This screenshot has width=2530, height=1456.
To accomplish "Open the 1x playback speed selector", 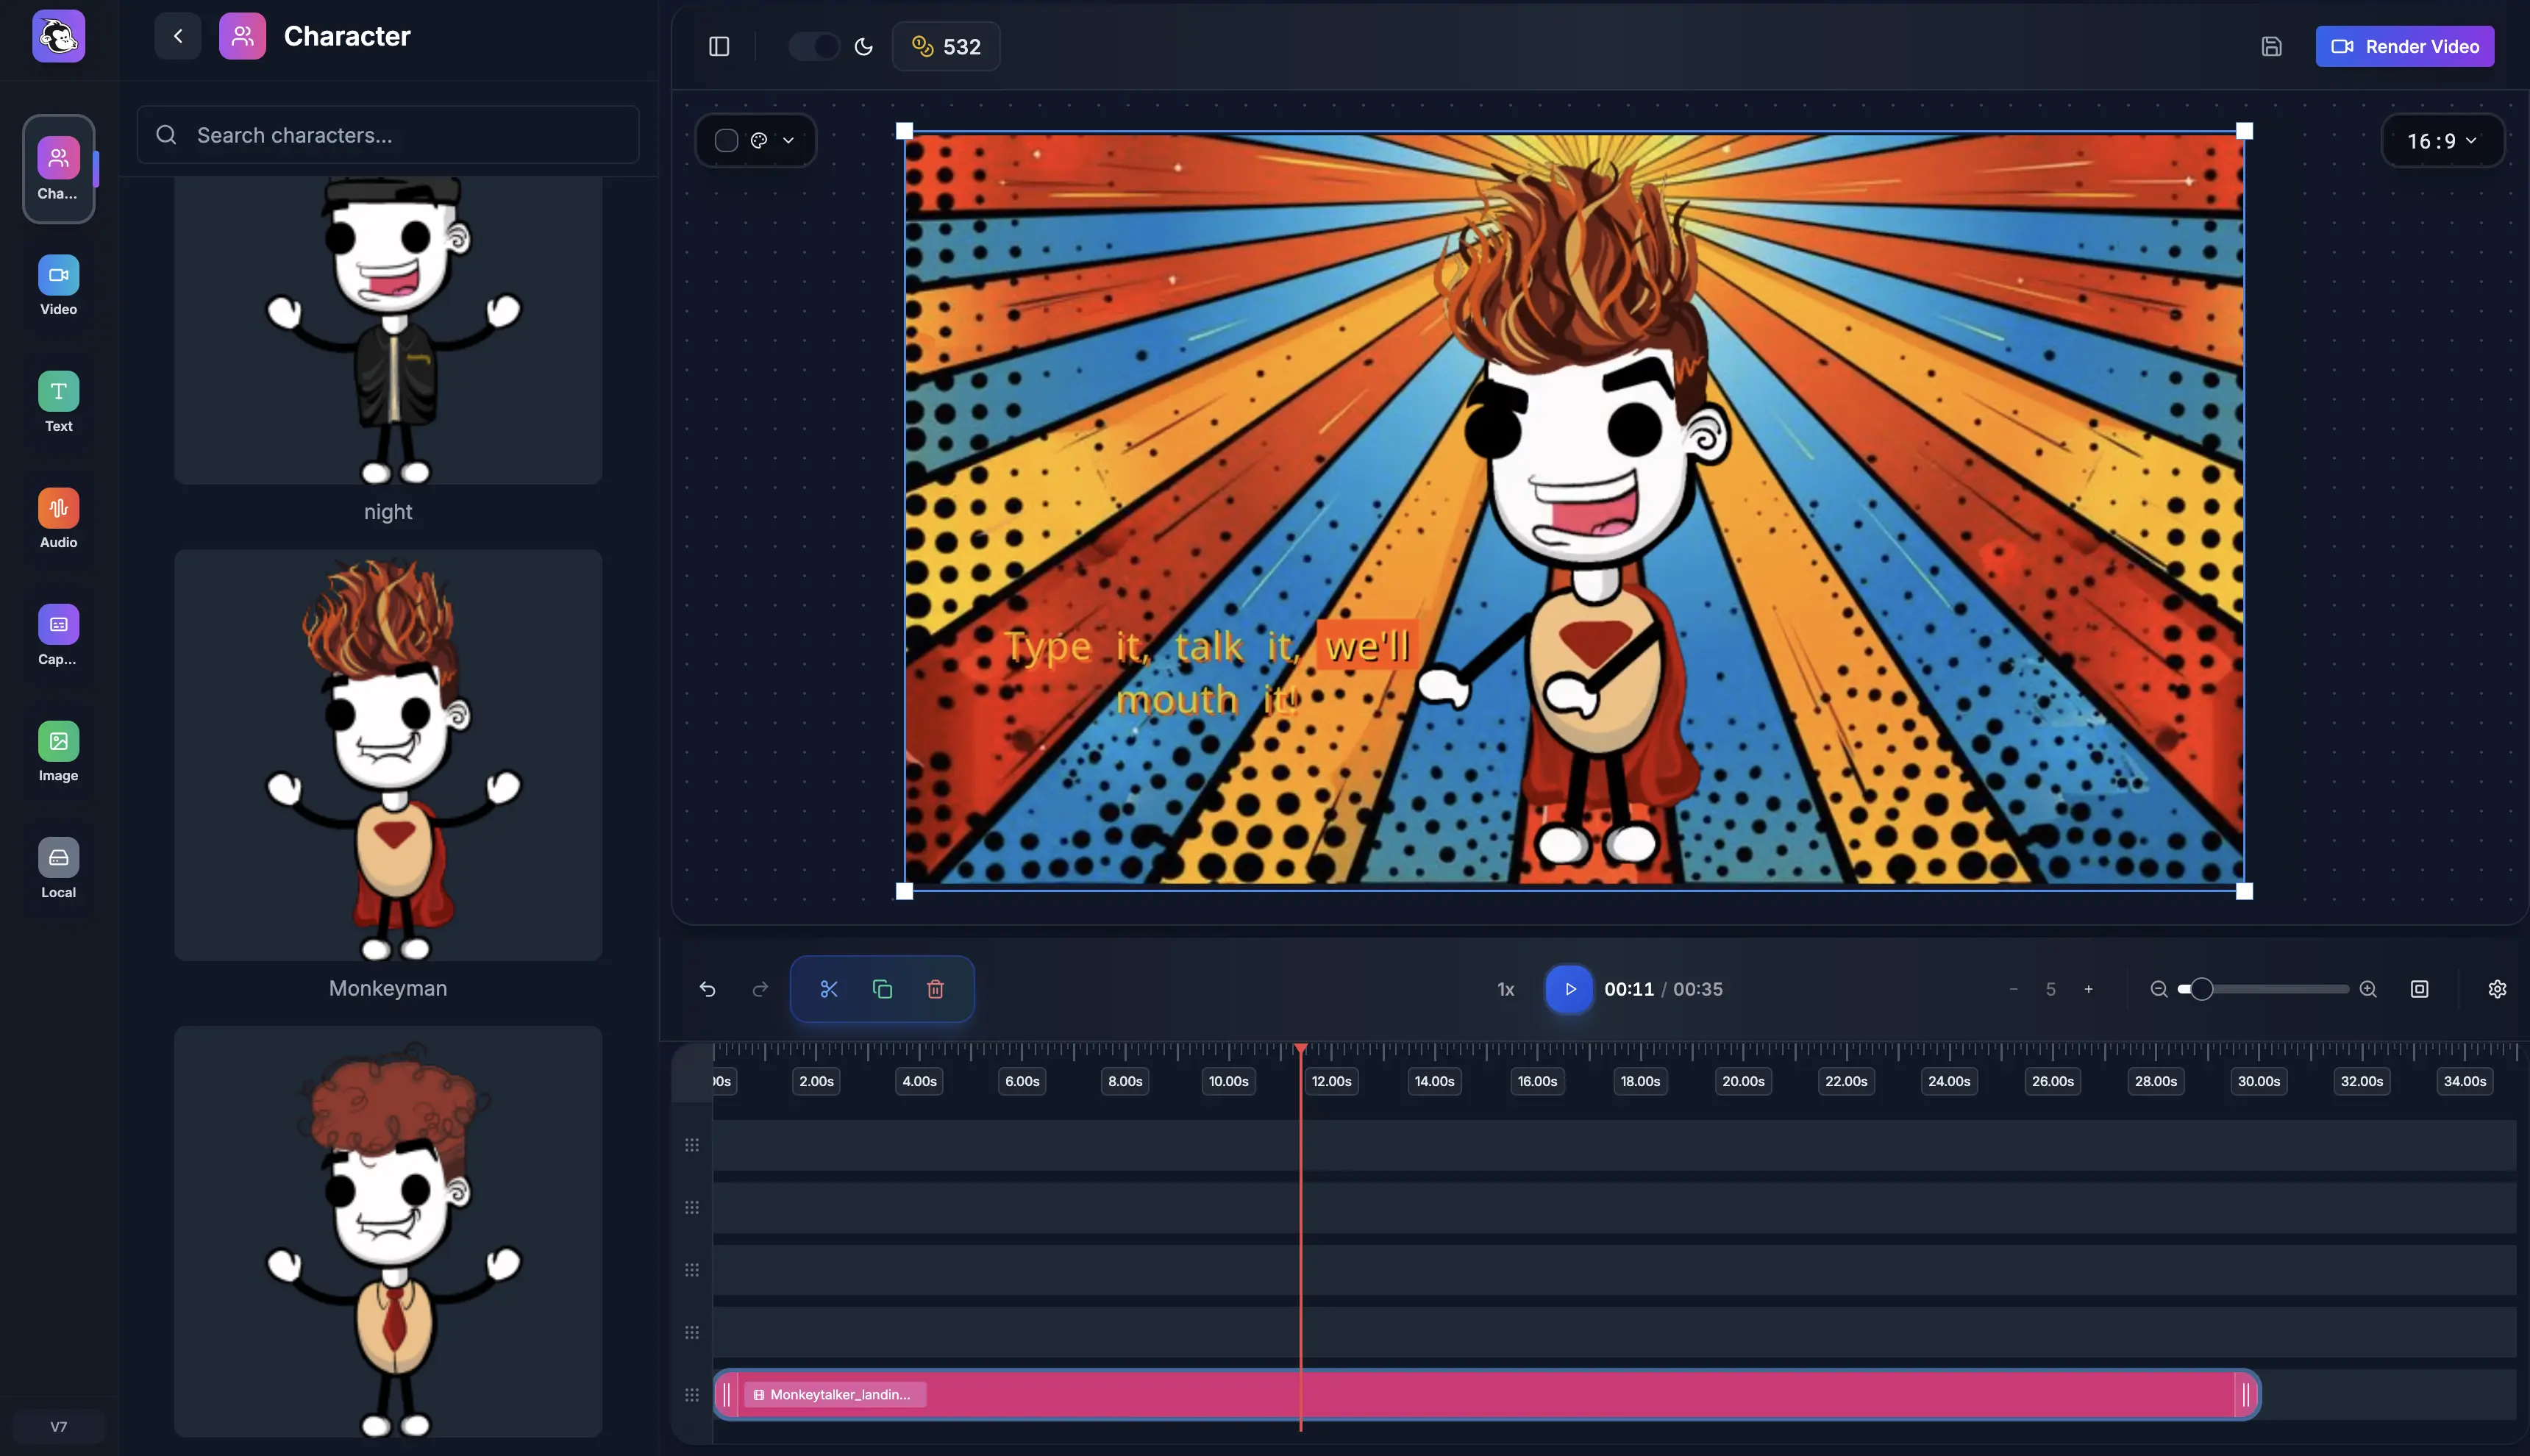I will 1505,988.
